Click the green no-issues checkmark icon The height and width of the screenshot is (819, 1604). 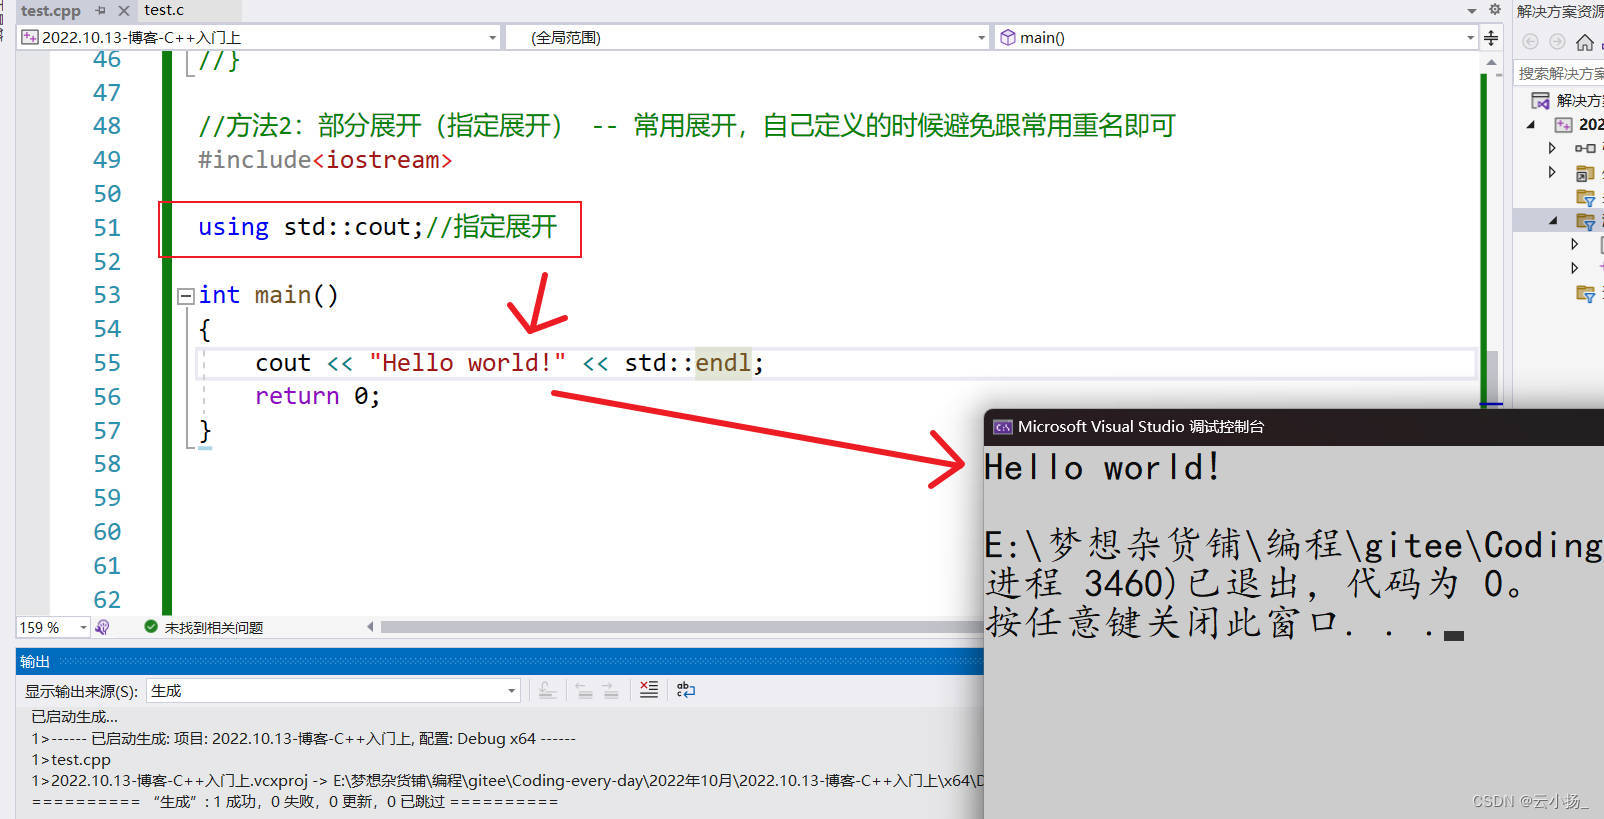151,627
